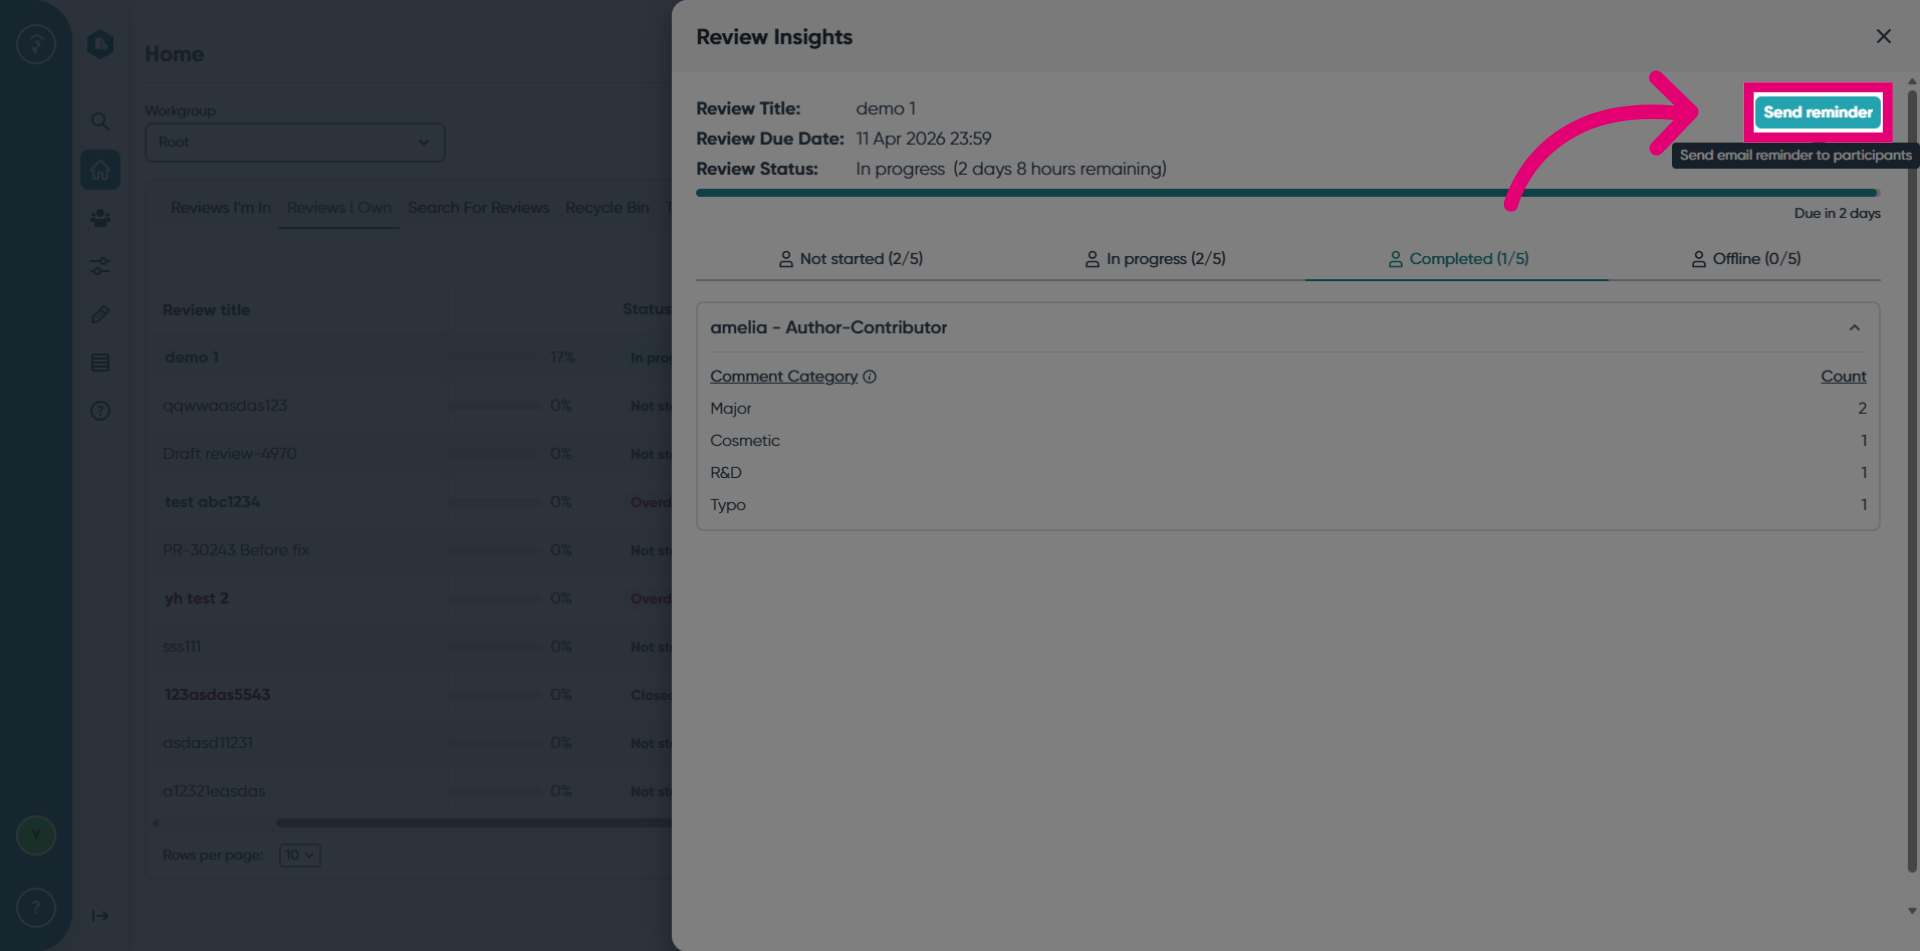Click the pencil edit icon in sidebar
The width and height of the screenshot is (1920, 951).
(x=100, y=314)
